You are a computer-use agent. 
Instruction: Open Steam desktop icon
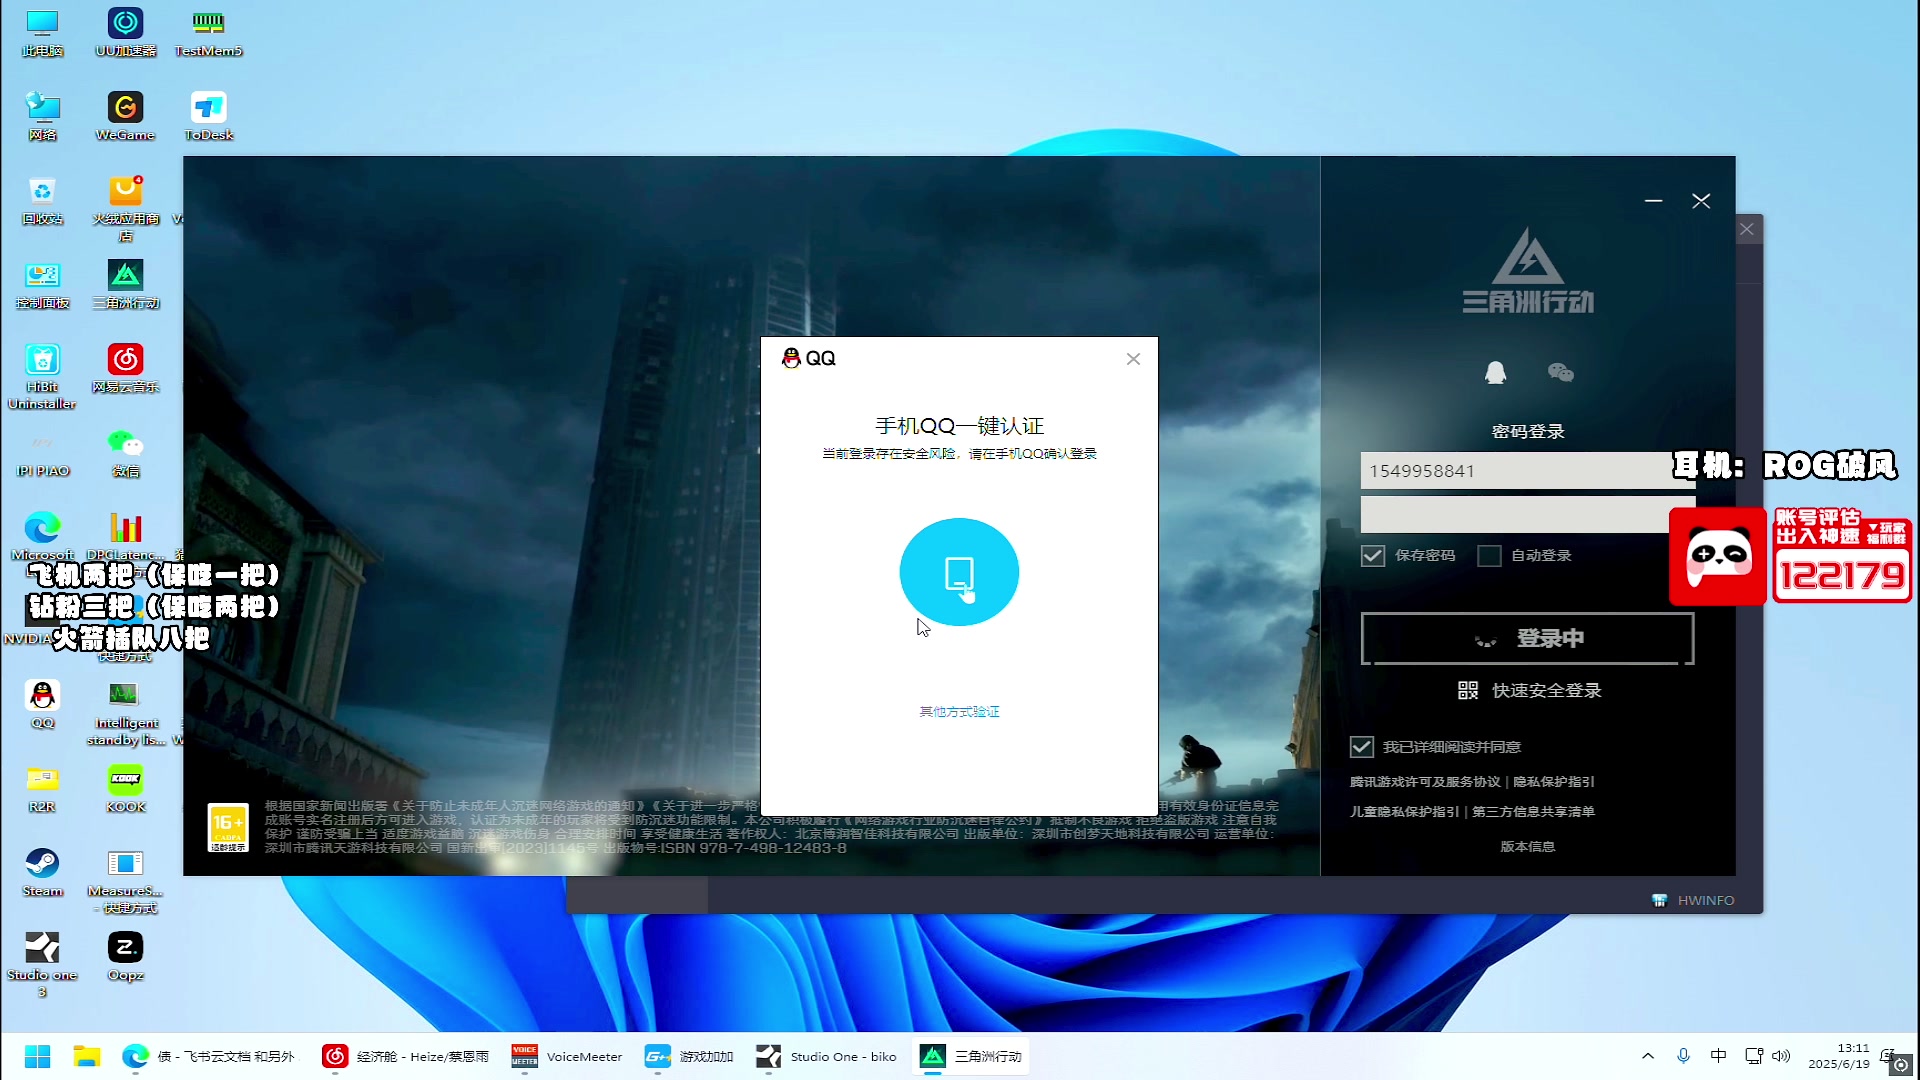click(42, 873)
